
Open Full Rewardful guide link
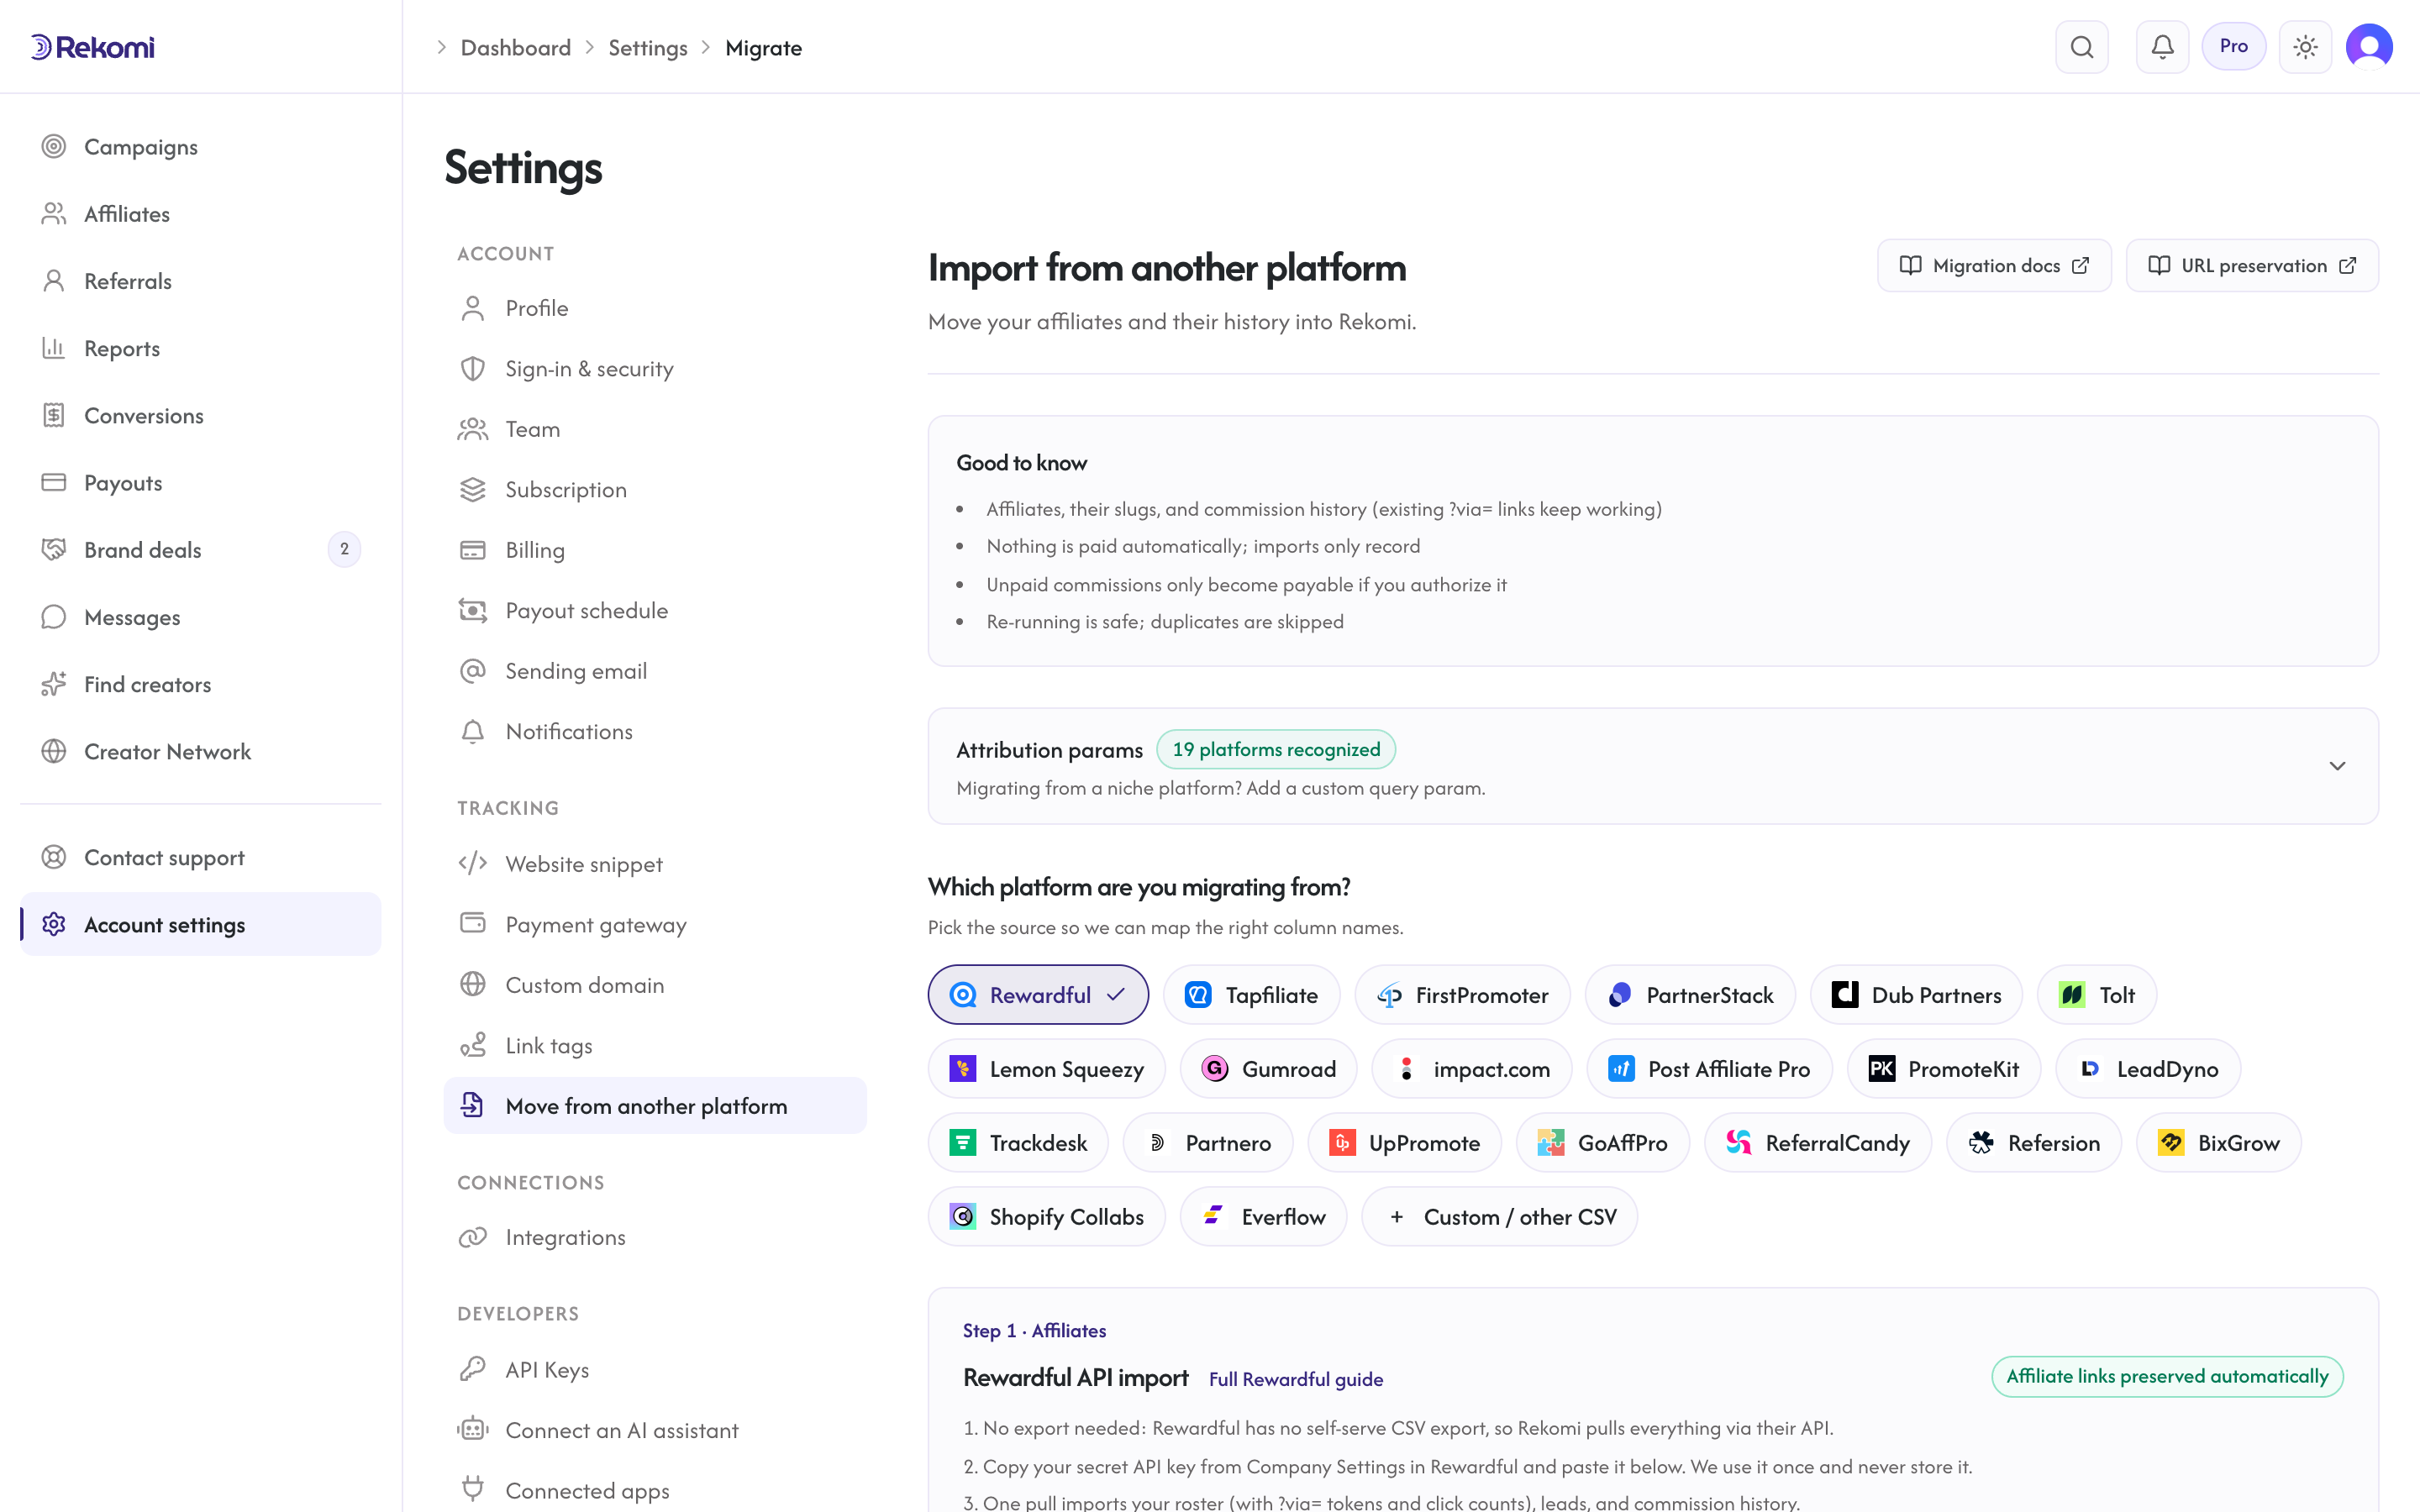(1296, 1379)
